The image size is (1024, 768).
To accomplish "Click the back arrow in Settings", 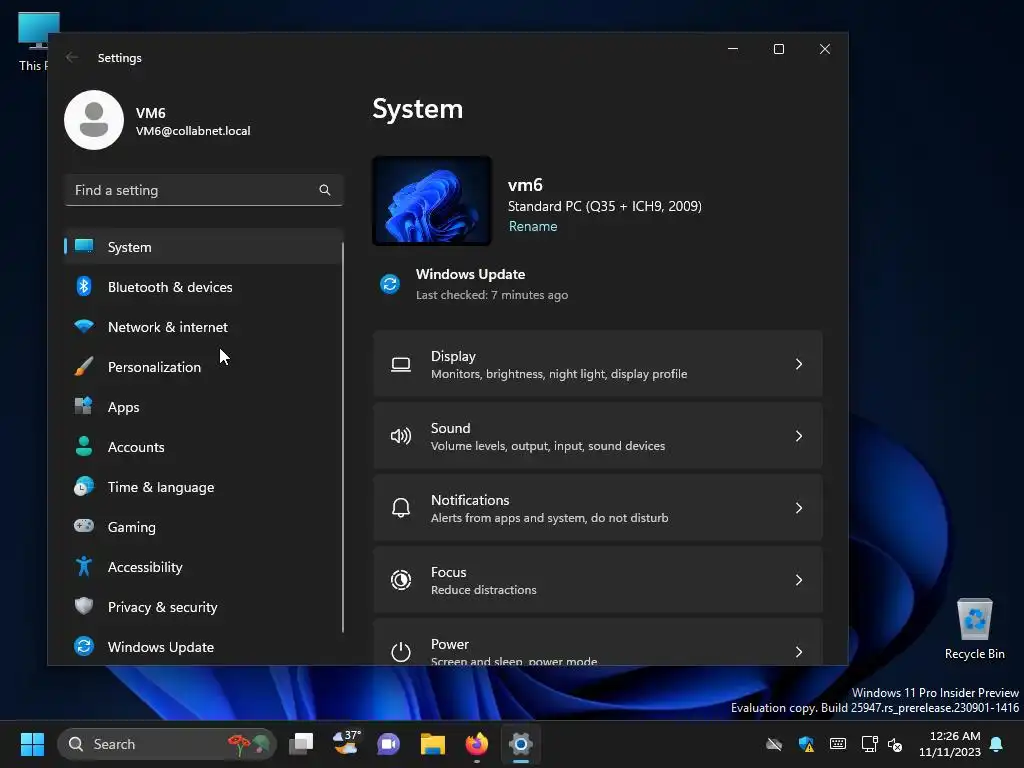I will (x=72, y=57).
